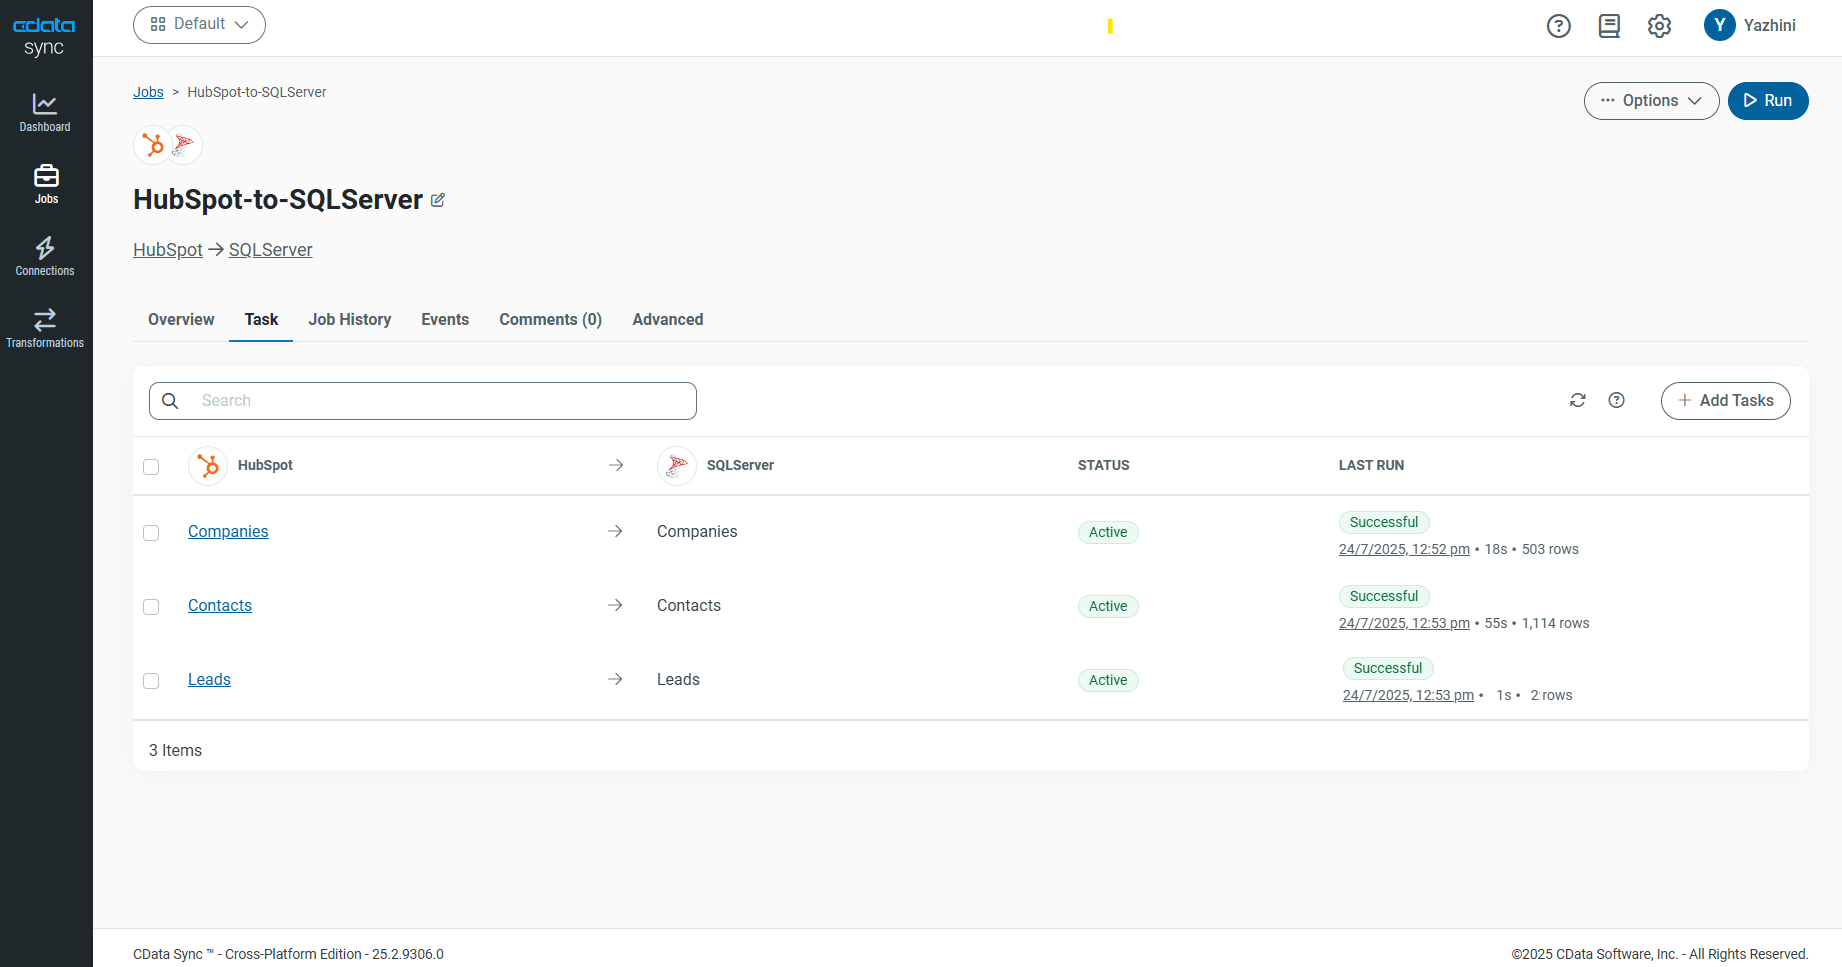Click the task table help icon
The height and width of the screenshot is (967, 1842).
point(1616,400)
